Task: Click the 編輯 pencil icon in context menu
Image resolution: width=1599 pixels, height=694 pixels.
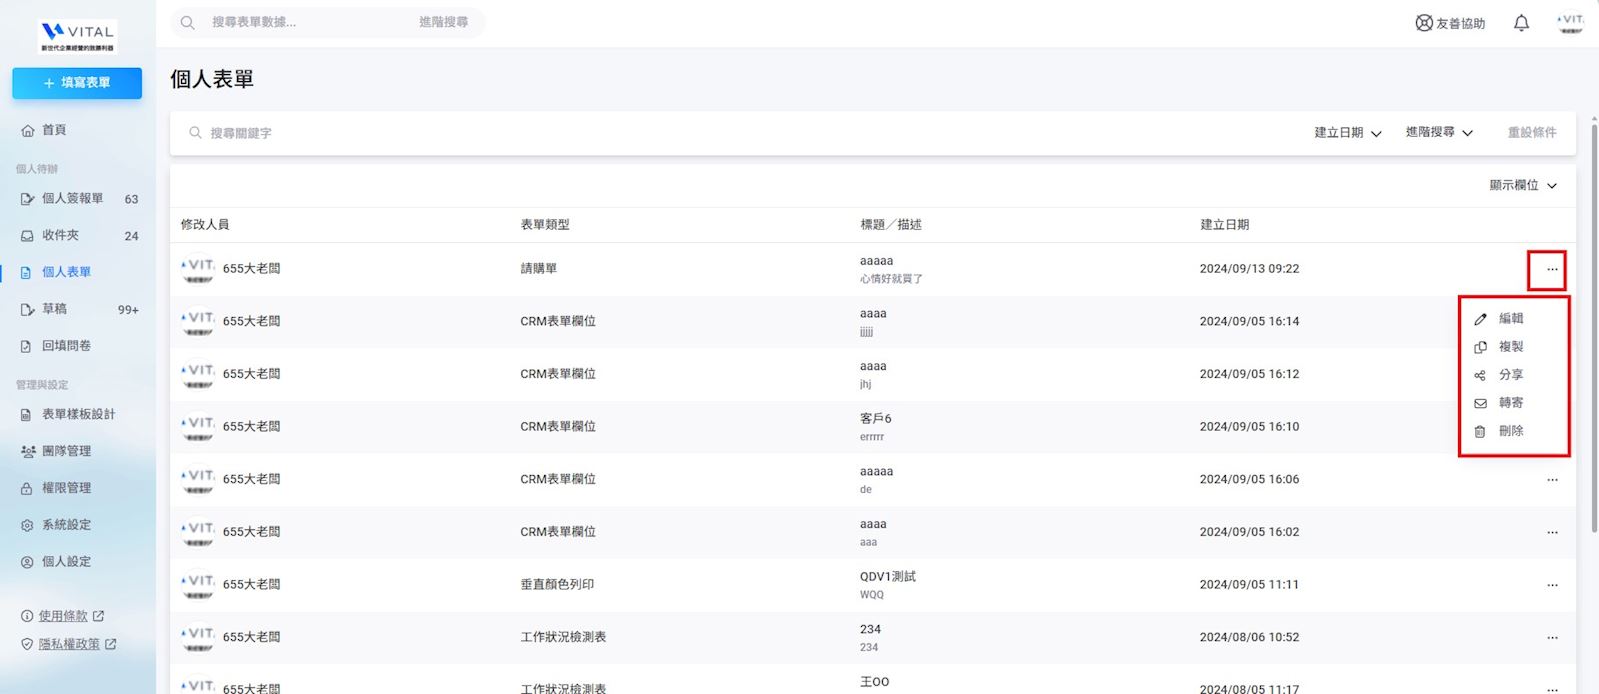Action: coord(1480,319)
